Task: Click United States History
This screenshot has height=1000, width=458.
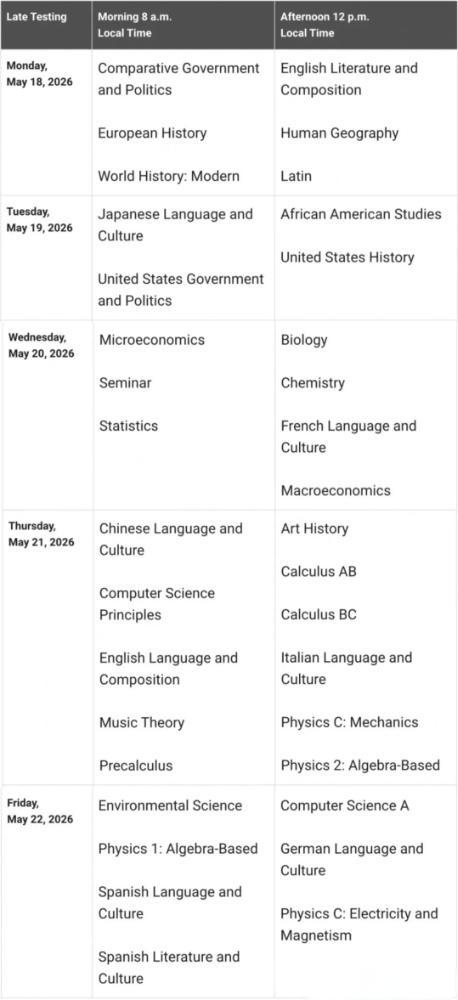Action: click(347, 257)
